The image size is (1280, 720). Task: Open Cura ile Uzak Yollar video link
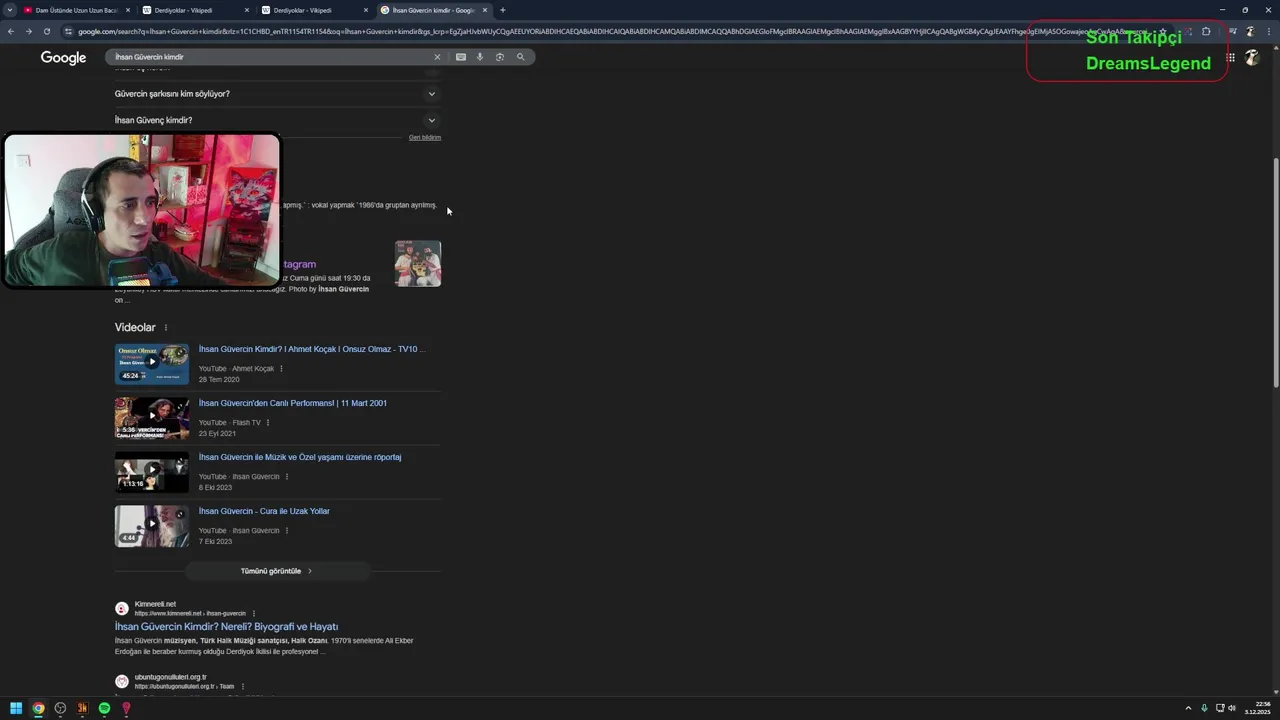coord(264,511)
